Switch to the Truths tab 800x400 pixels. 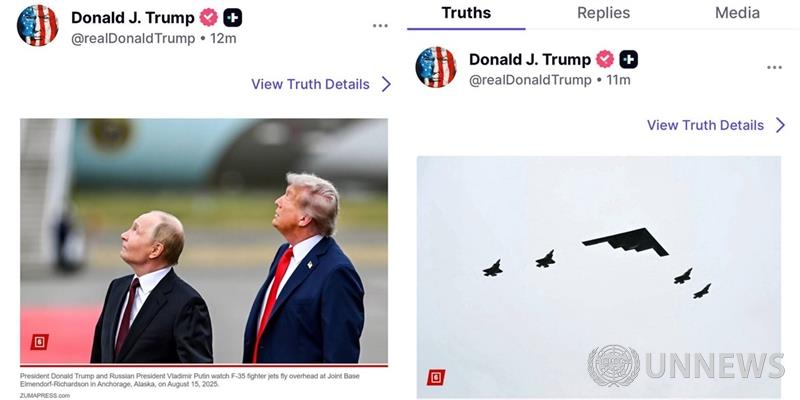click(x=466, y=13)
